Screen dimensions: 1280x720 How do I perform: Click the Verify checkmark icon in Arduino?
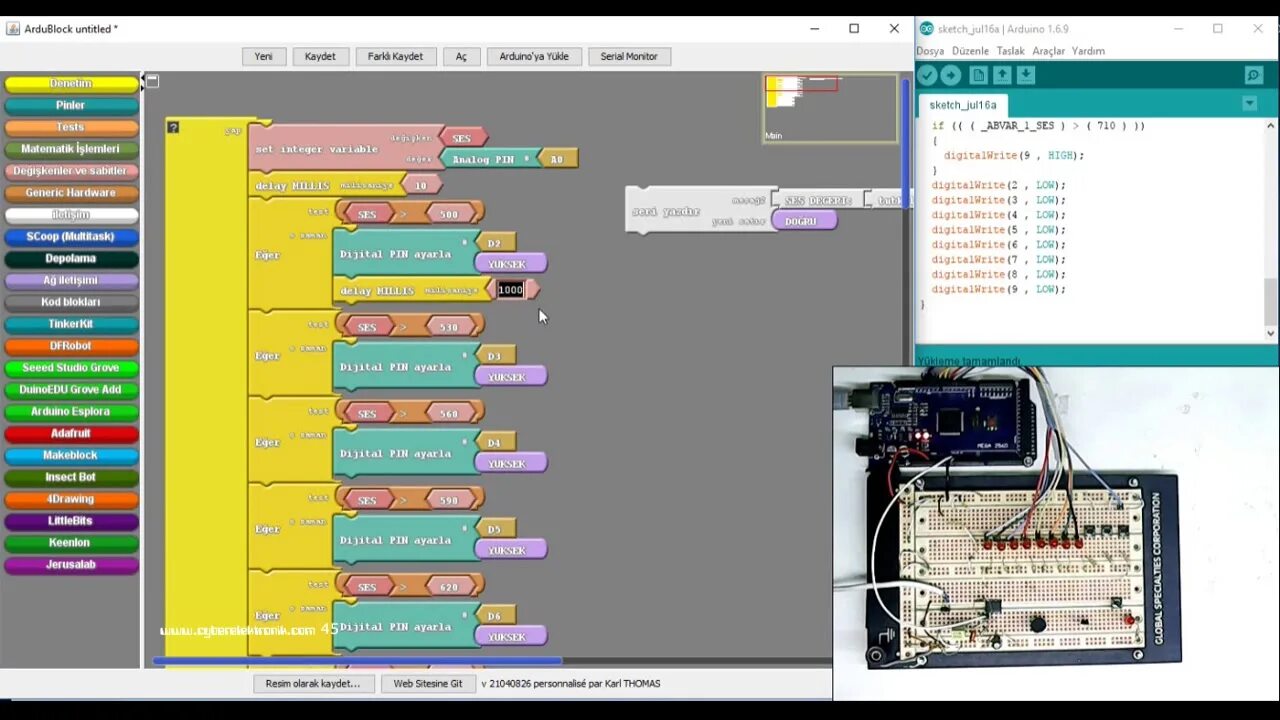tap(927, 75)
